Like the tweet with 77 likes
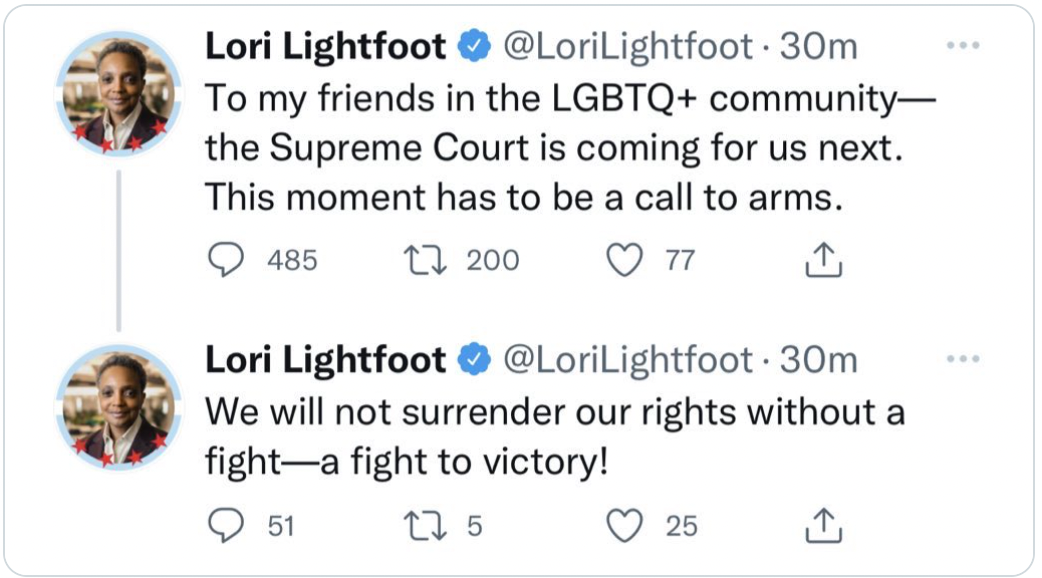The image size is (1042, 578). 624,260
